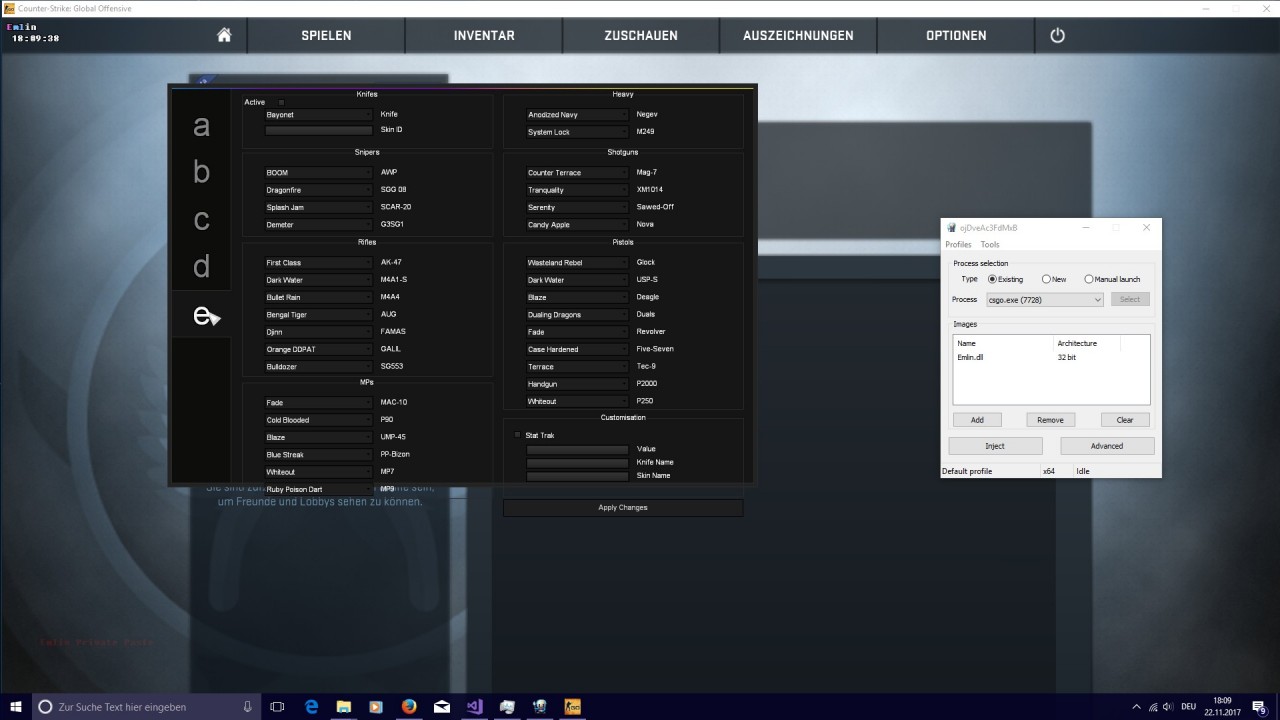The width and height of the screenshot is (1280, 720).
Task: Go to the CS:GO home screen icon
Action: tap(224, 35)
